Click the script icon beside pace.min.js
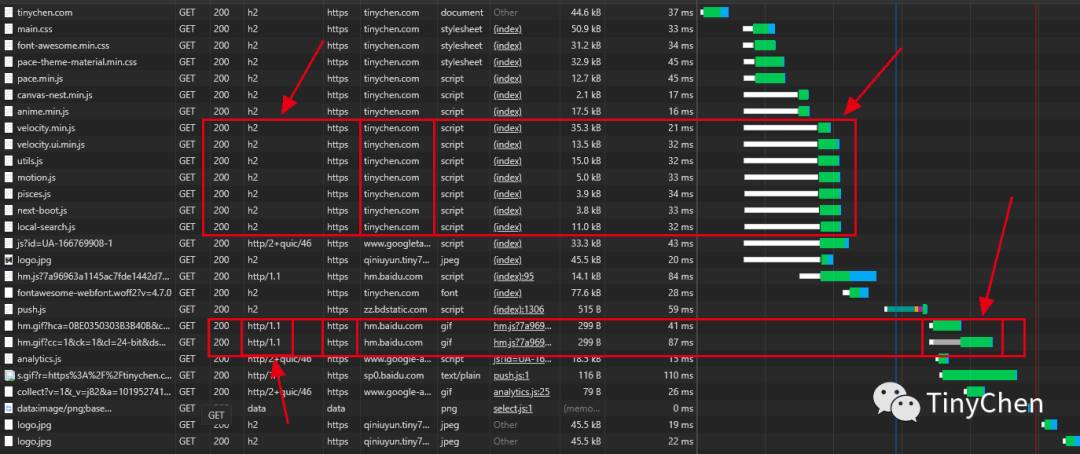Screen dimensions: 1080x454 pyautogui.click(x=8, y=78)
